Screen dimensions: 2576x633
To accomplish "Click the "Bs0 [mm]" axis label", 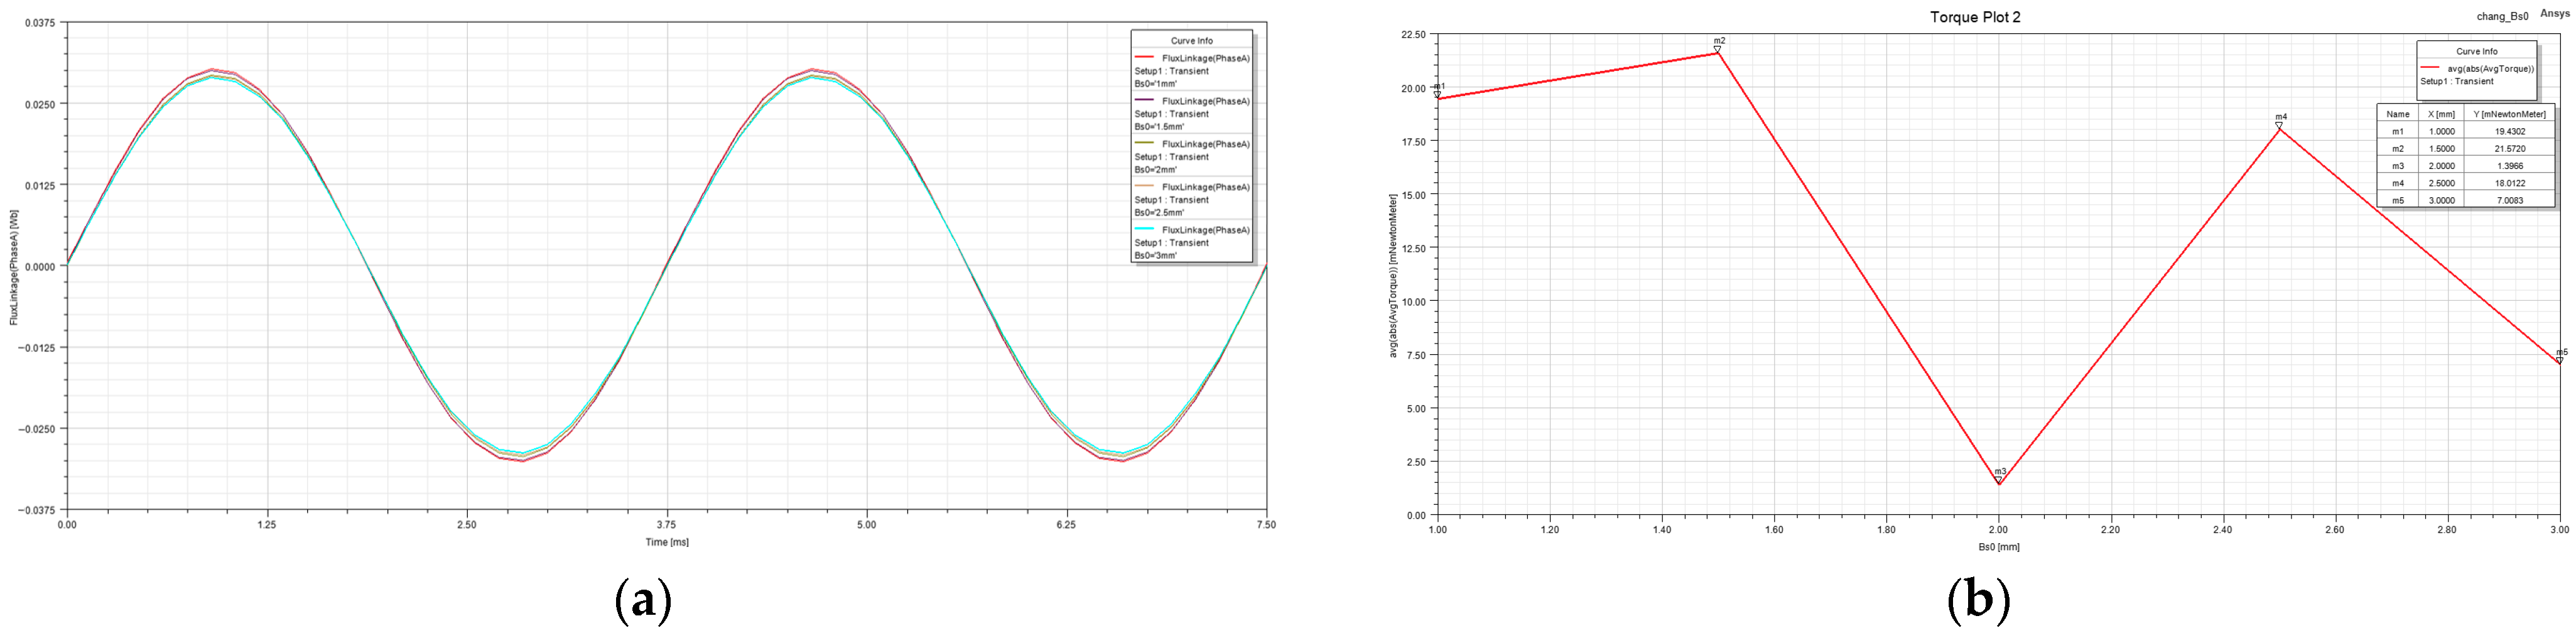I will point(1999,547).
